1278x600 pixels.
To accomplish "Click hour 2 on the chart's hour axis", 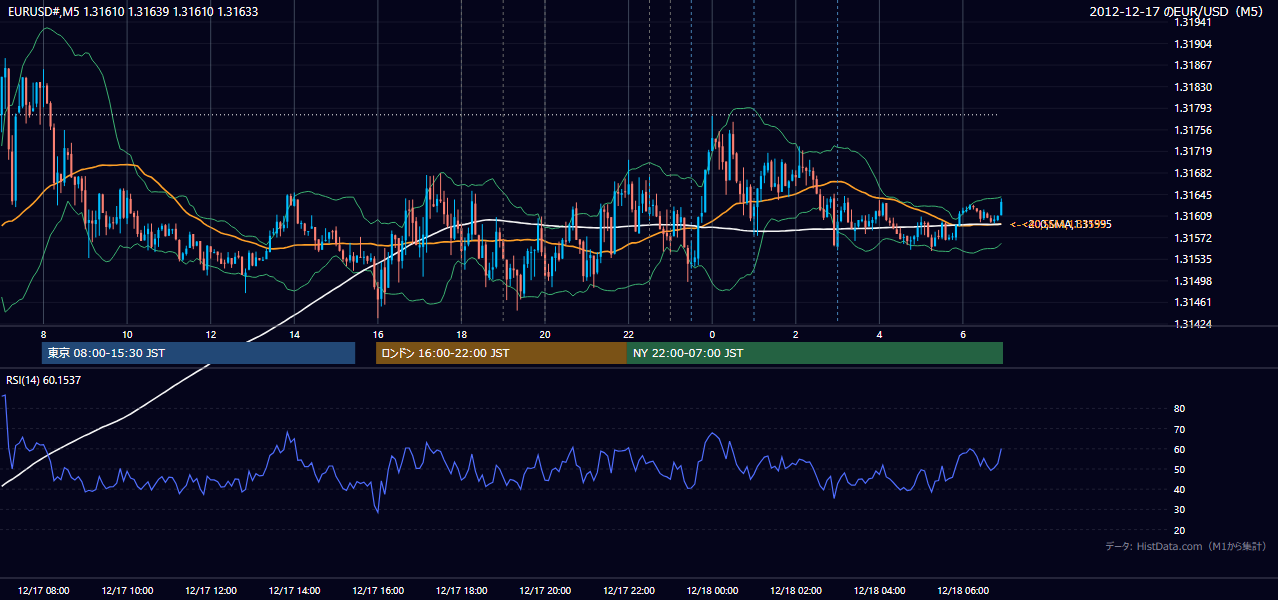I will (x=796, y=334).
